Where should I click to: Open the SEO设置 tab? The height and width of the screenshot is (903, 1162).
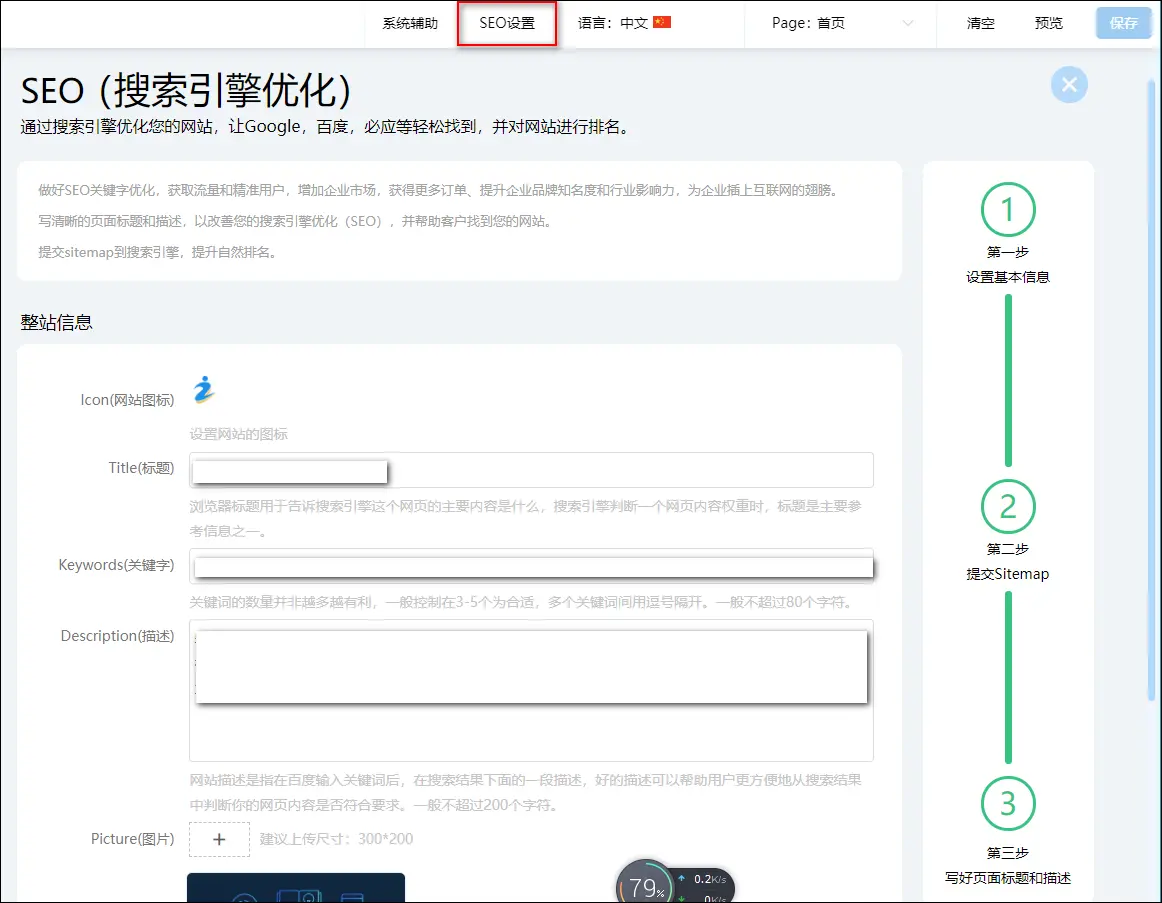[x=507, y=23]
